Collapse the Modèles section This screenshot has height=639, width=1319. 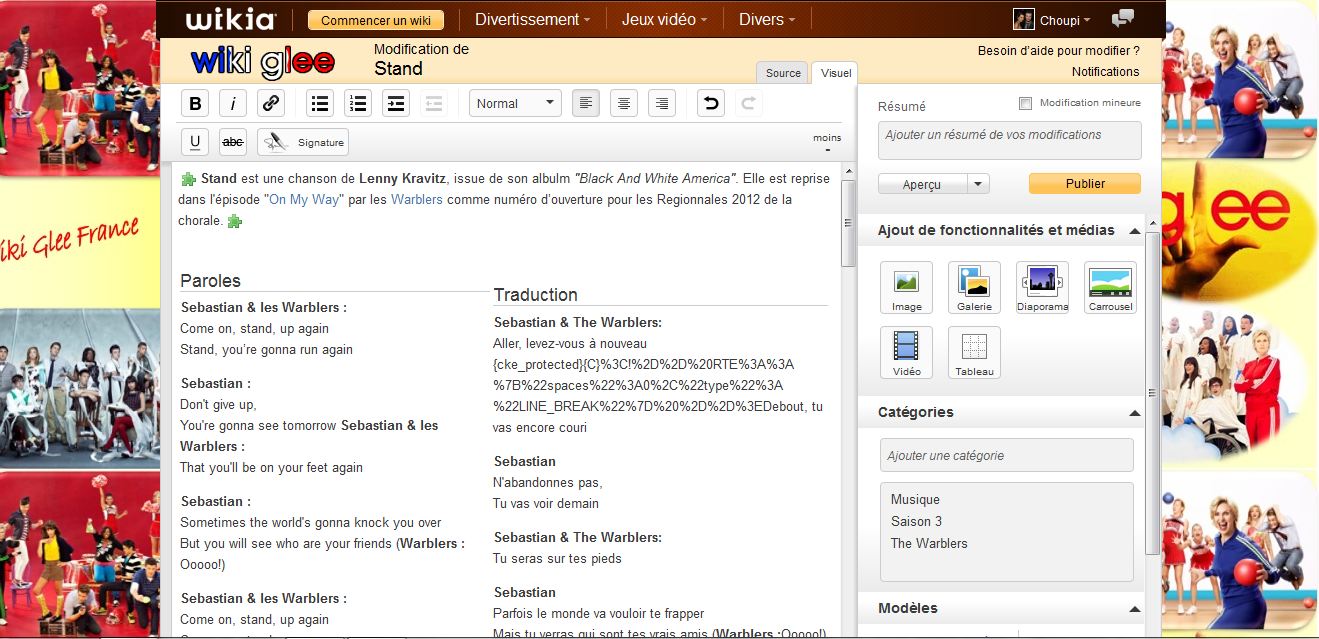(x=1134, y=609)
